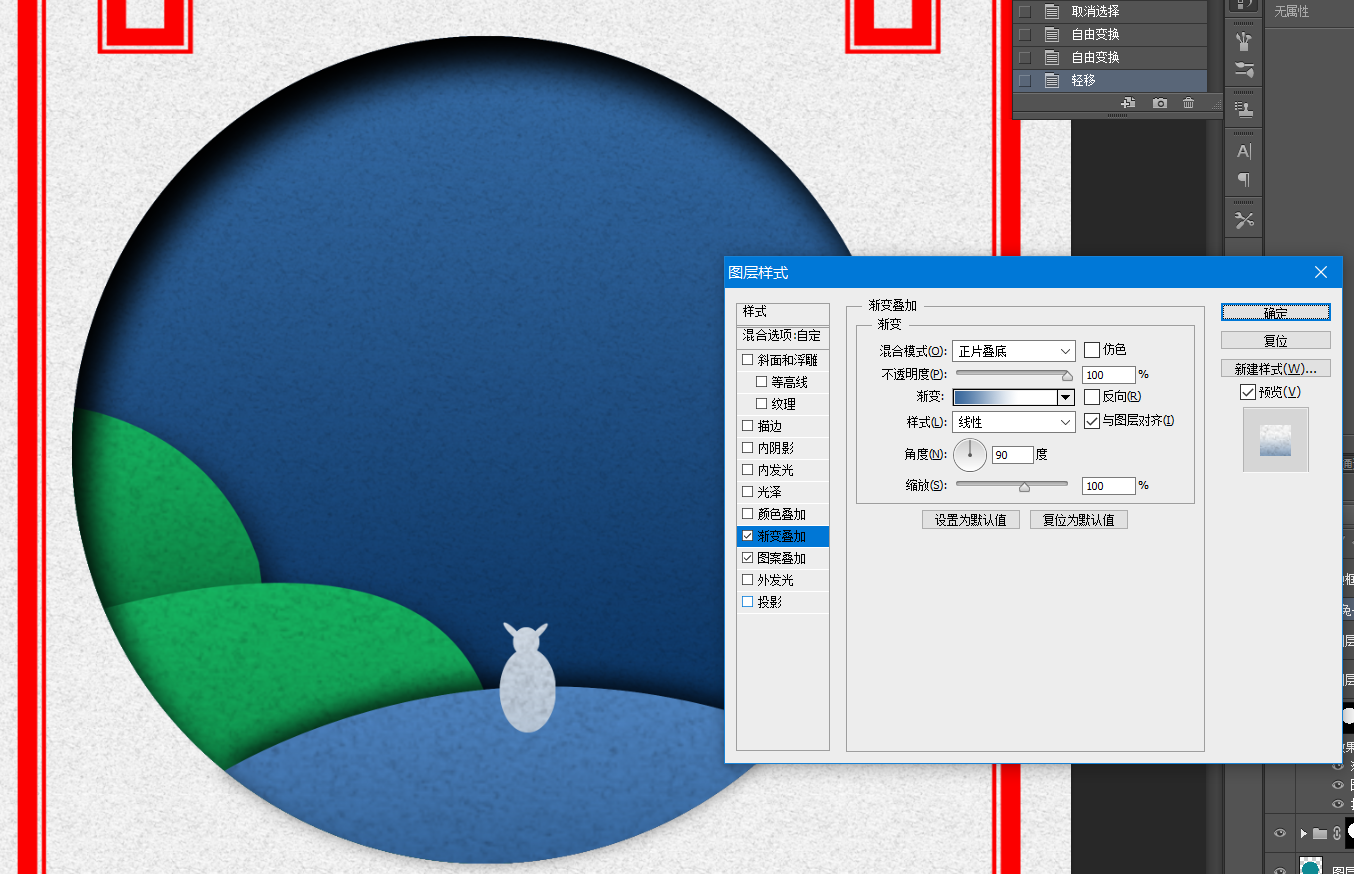The width and height of the screenshot is (1354, 874).
Task: Click the 缩放 scale slider handle
Action: tap(1024, 487)
